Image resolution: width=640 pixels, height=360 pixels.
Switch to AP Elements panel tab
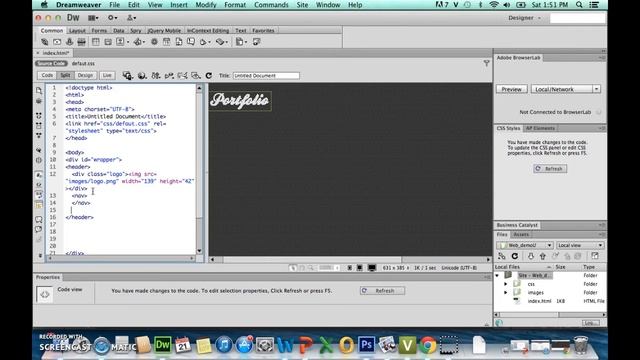[x=540, y=128]
